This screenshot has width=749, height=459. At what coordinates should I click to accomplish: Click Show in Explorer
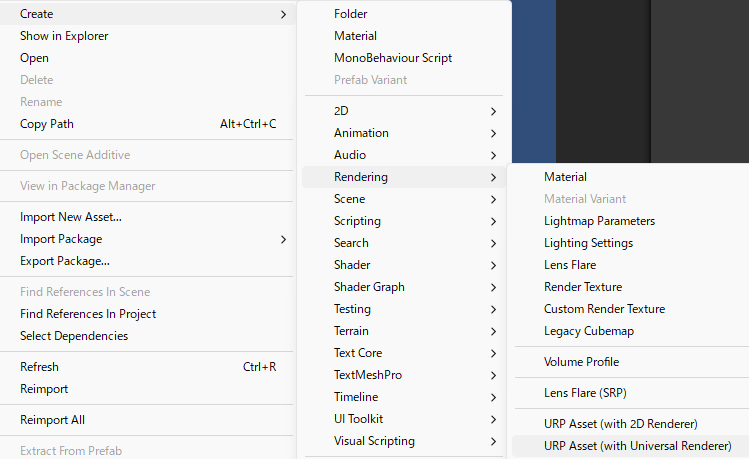point(64,36)
